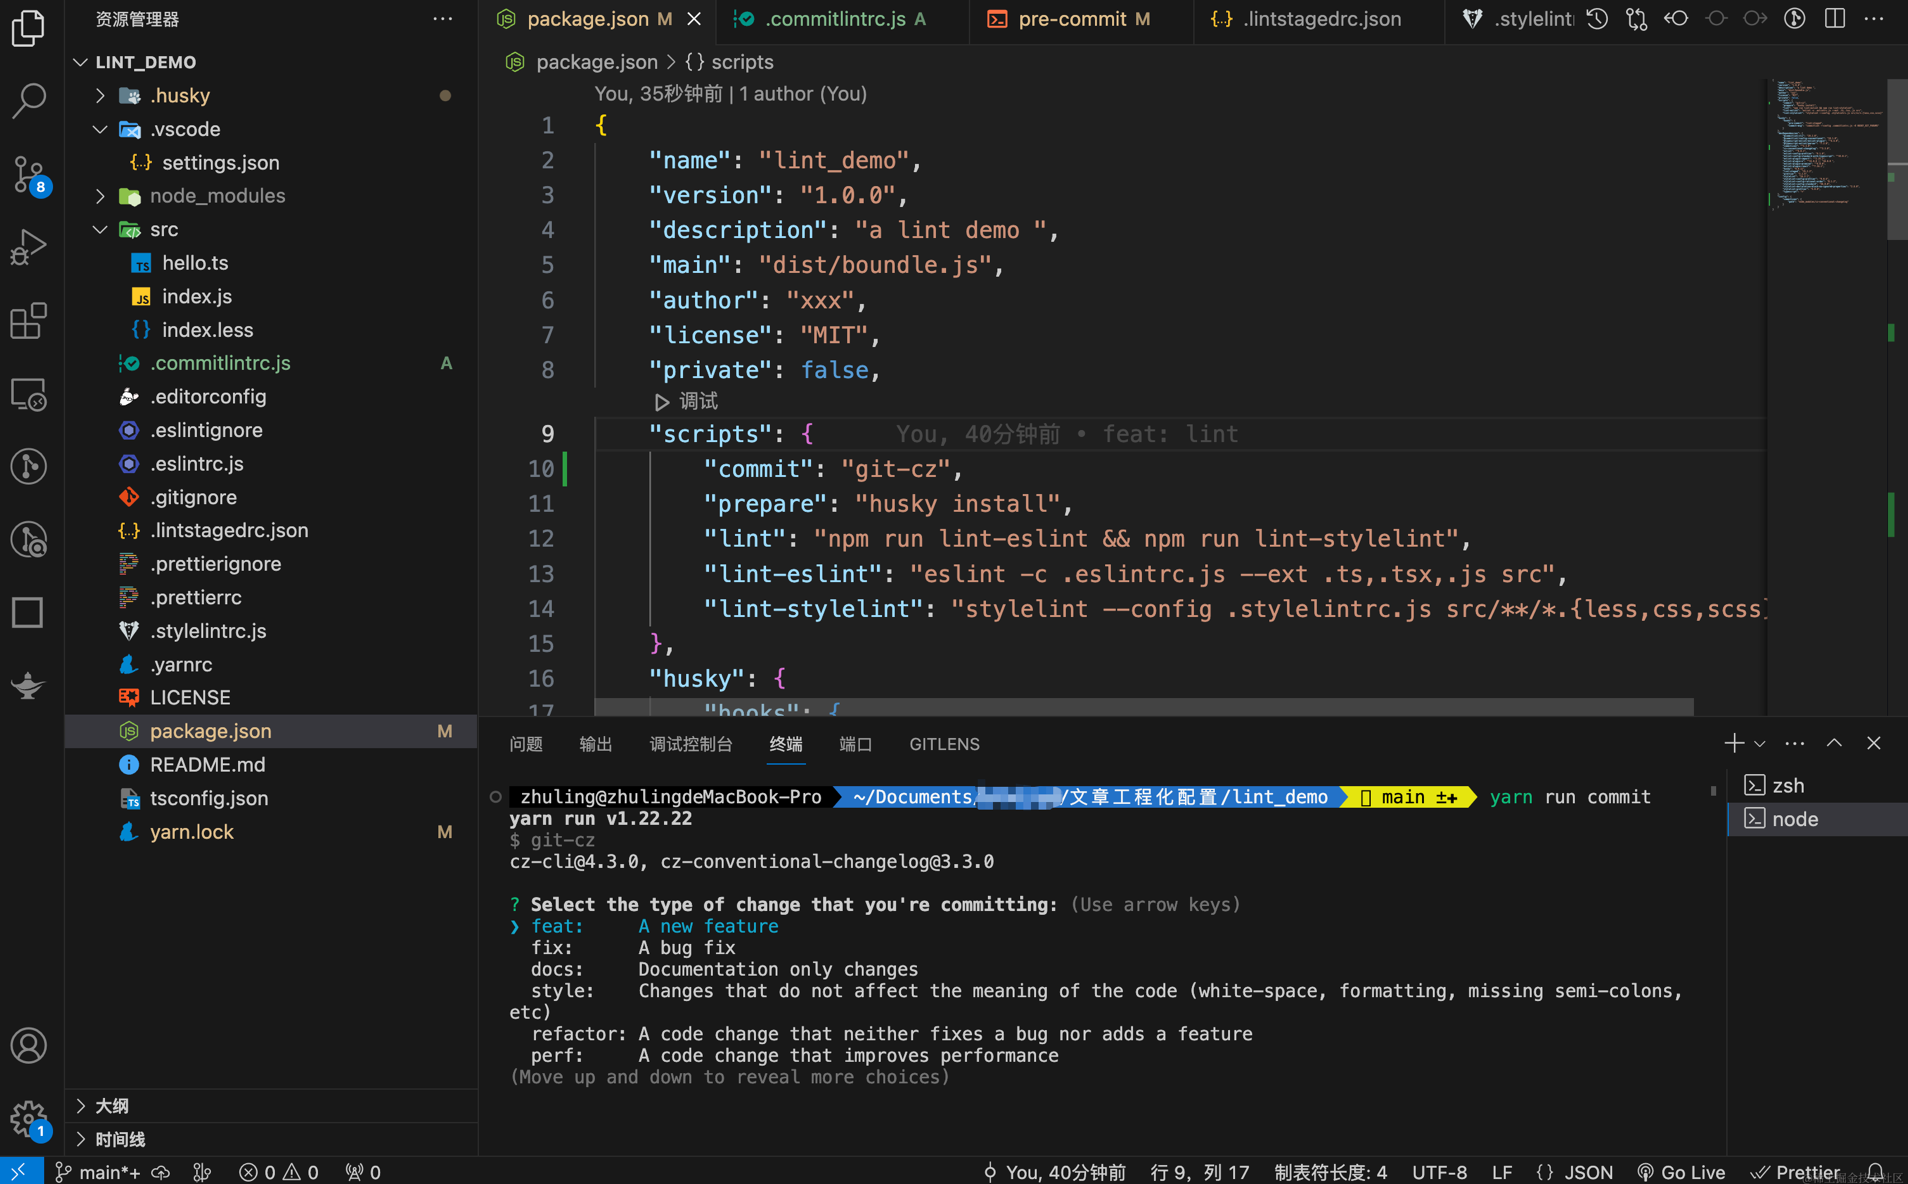The image size is (1908, 1184).
Task: Open the Search view in activity bar
Action: click(28, 100)
